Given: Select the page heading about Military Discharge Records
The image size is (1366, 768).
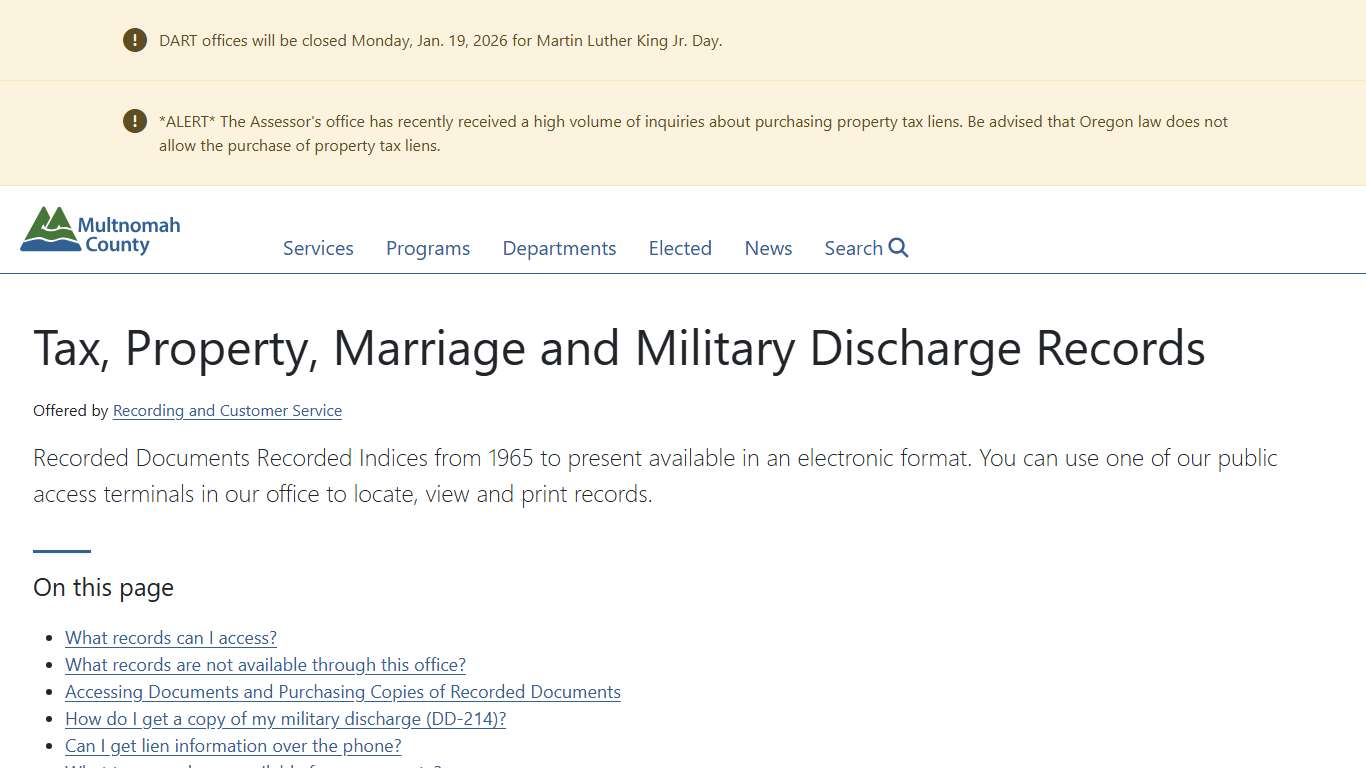Looking at the screenshot, I should [x=619, y=348].
